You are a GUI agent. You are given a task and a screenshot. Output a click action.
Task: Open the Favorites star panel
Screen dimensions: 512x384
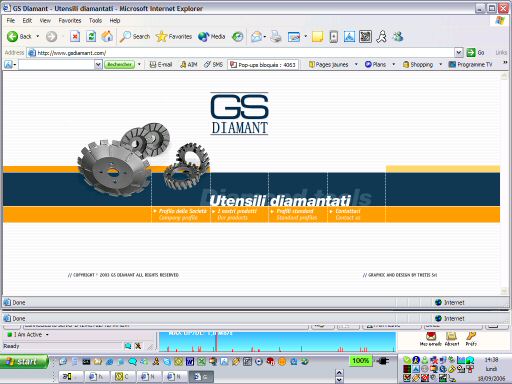pyautogui.click(x=174, y=36)
